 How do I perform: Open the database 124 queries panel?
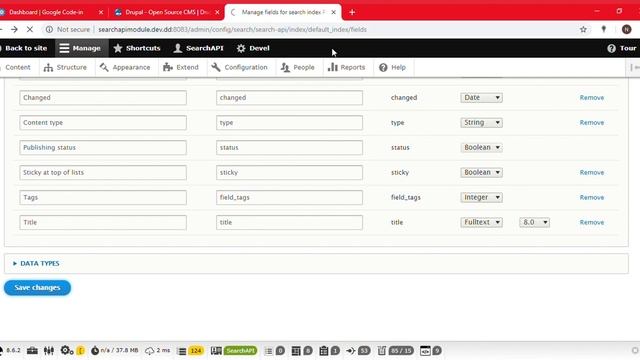point(191,350)
